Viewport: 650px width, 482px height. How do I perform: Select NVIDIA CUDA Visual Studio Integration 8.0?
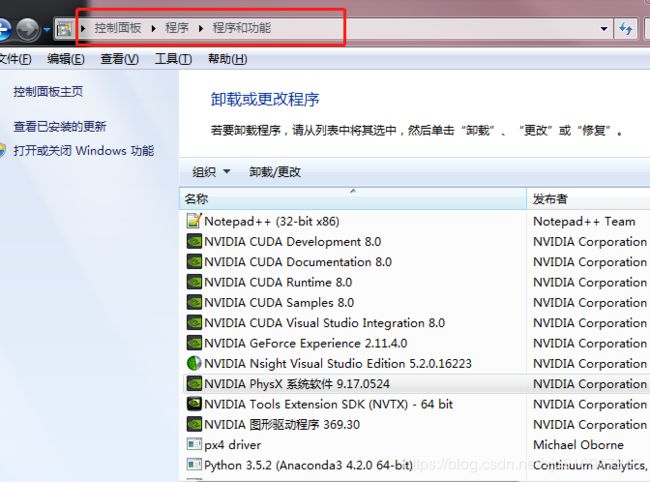pyautogui.click(x=415, y=322)
